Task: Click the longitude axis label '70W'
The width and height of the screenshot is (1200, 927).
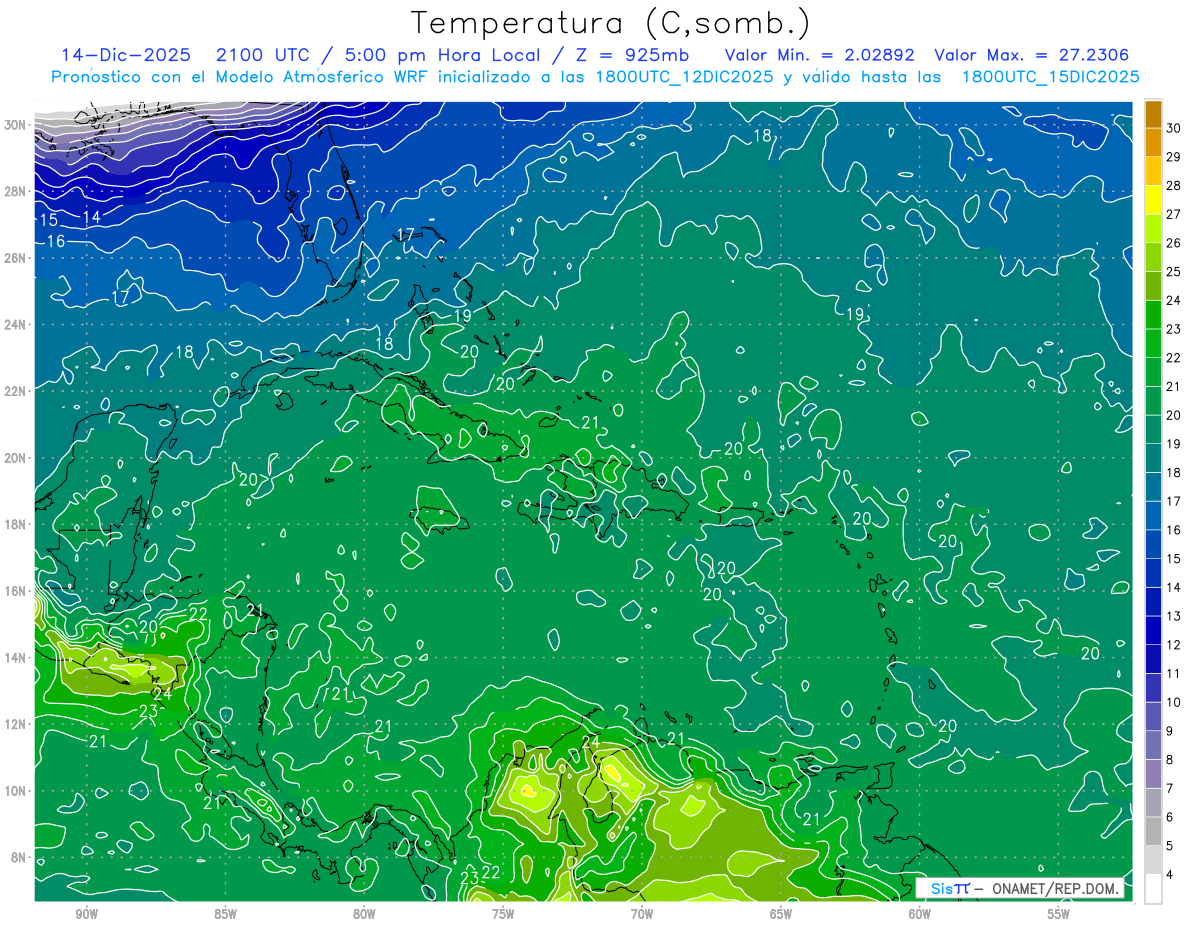Action: click(642, 914)
